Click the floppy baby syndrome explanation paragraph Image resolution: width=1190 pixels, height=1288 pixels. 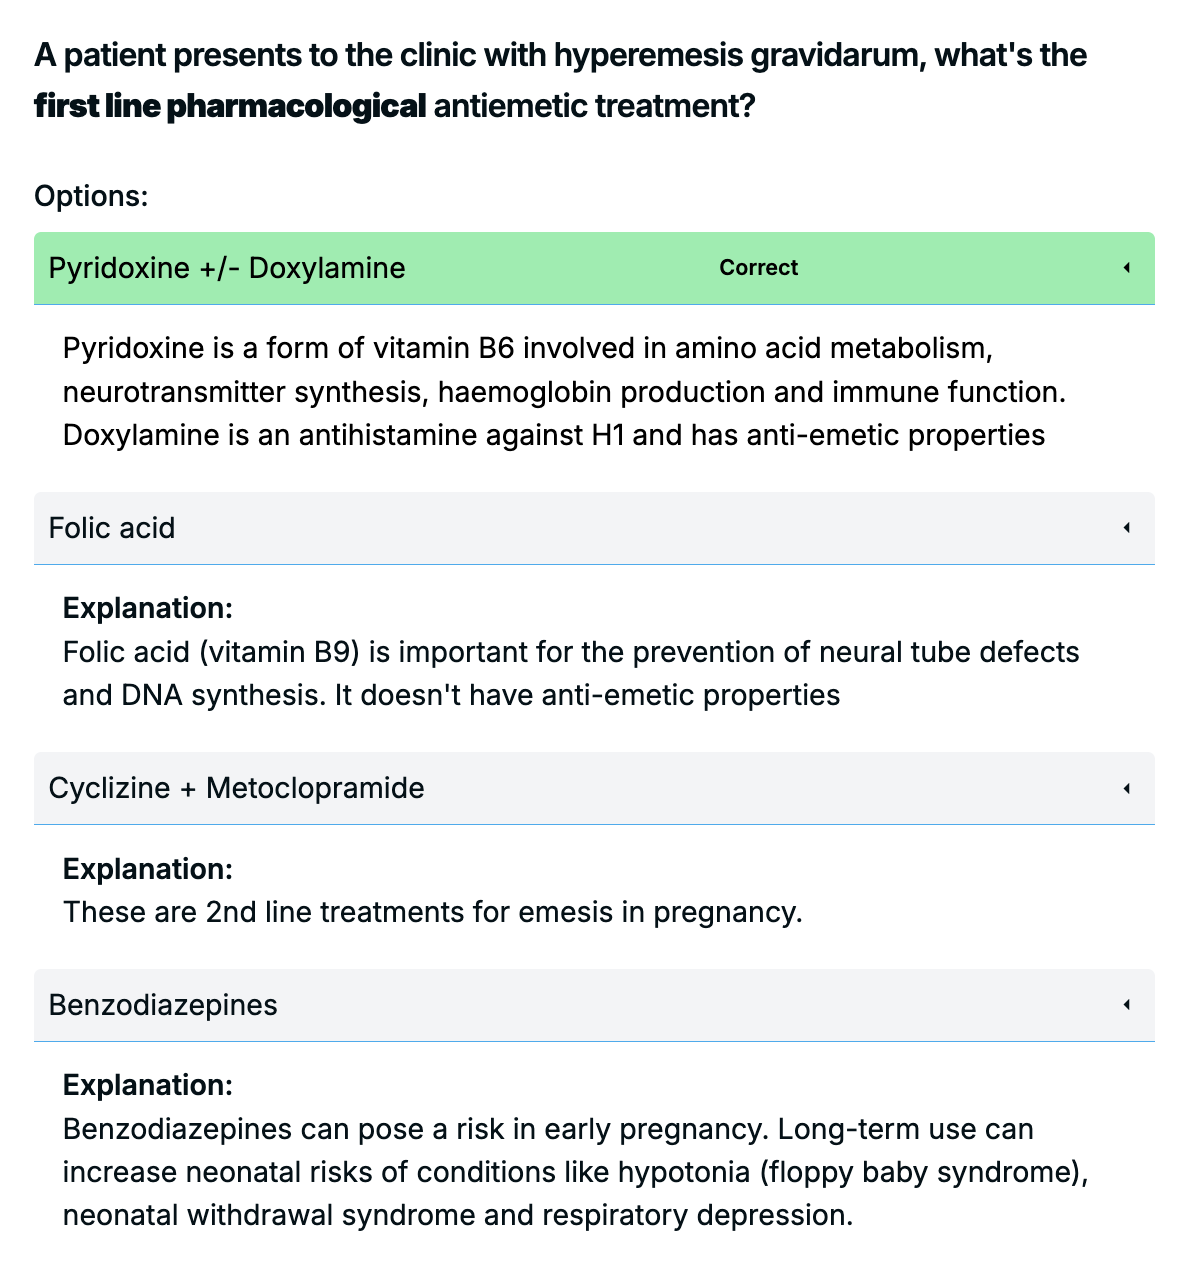pos(575,1172)
